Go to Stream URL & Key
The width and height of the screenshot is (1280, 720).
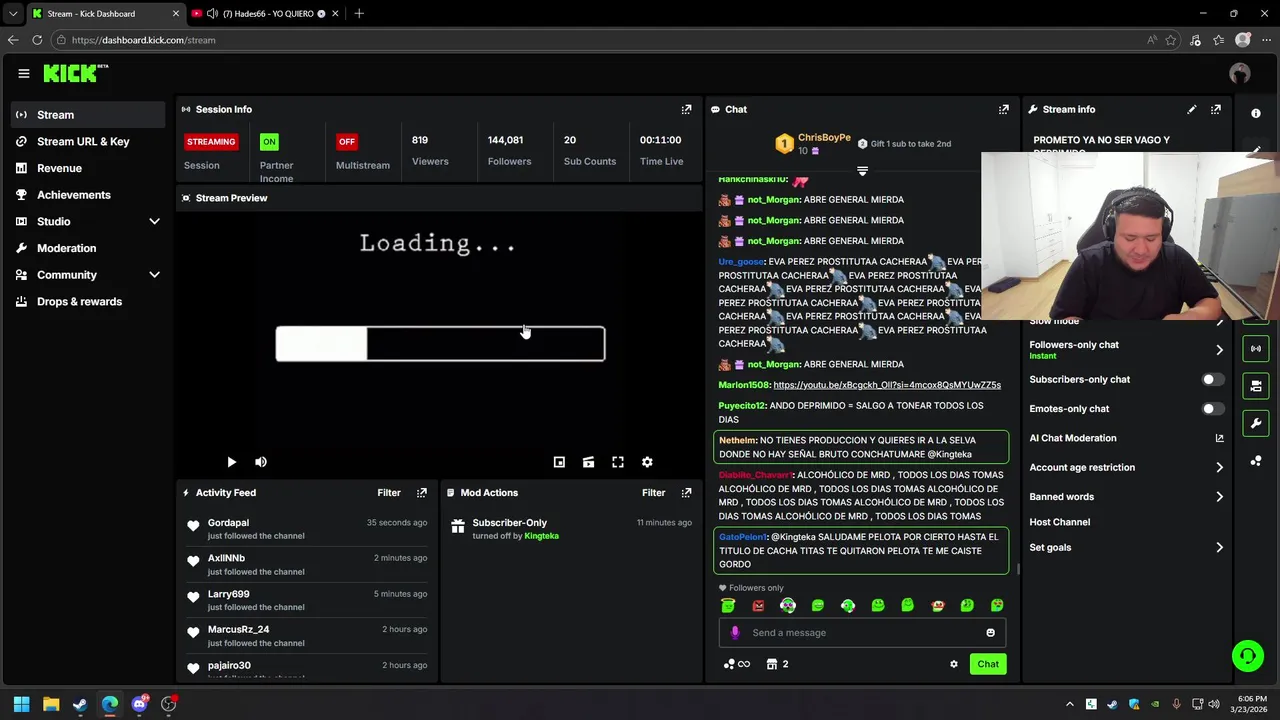88,142
